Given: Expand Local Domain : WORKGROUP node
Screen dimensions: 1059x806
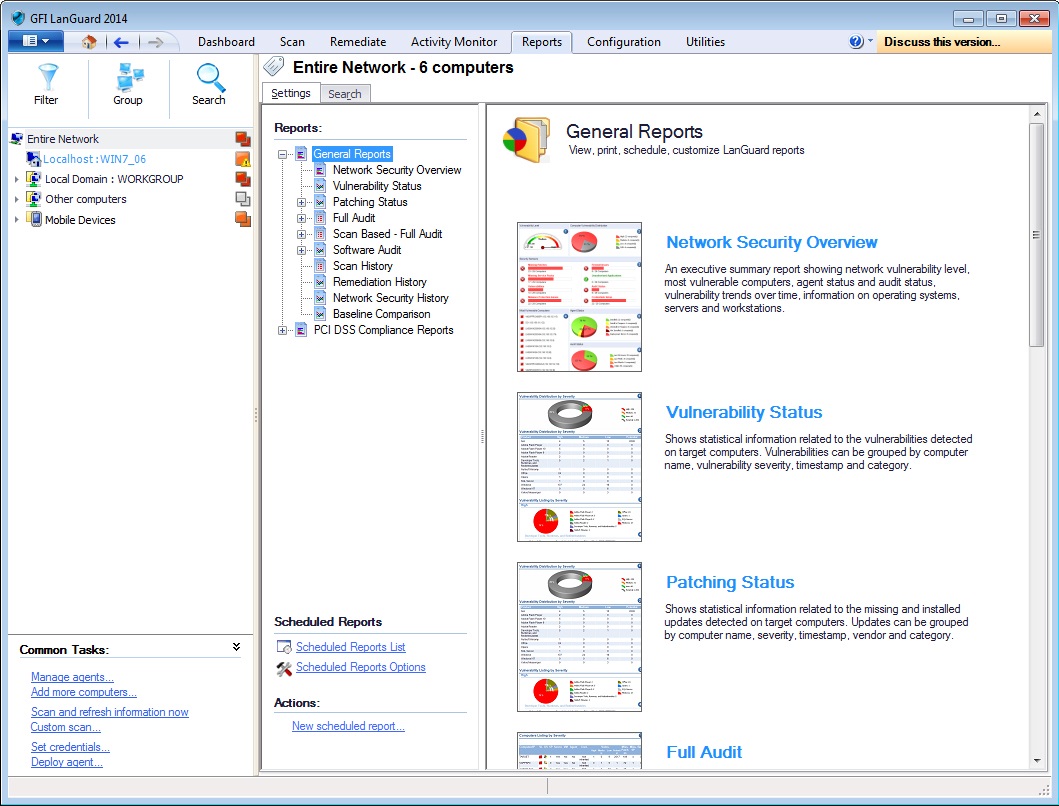Looking at the screenshot, I should tap(17, 179).
